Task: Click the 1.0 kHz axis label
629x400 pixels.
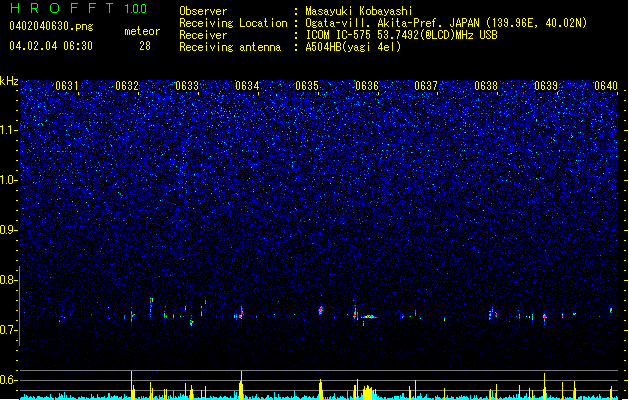Action: pos(8,180)
